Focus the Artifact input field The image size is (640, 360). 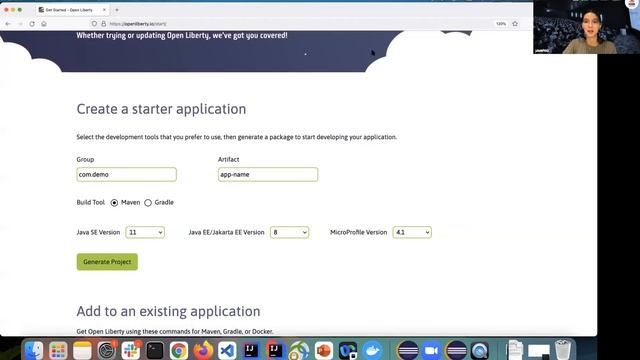click(x=268, y=174)
